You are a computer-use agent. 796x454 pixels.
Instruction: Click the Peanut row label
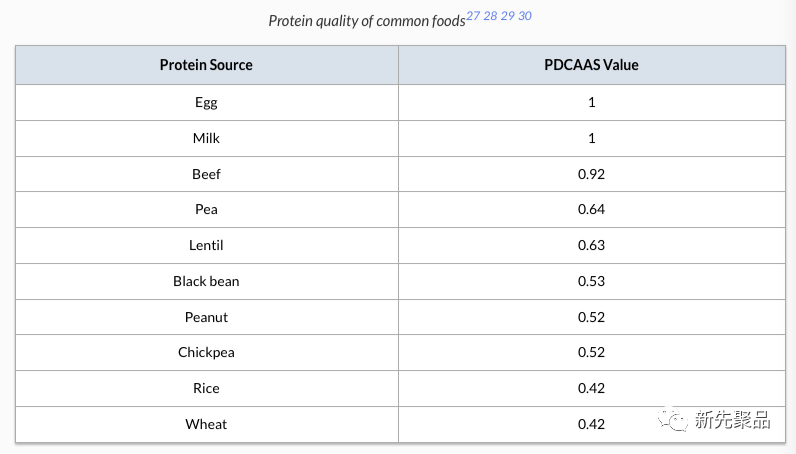pyautogui.click(x=206, y=317)
